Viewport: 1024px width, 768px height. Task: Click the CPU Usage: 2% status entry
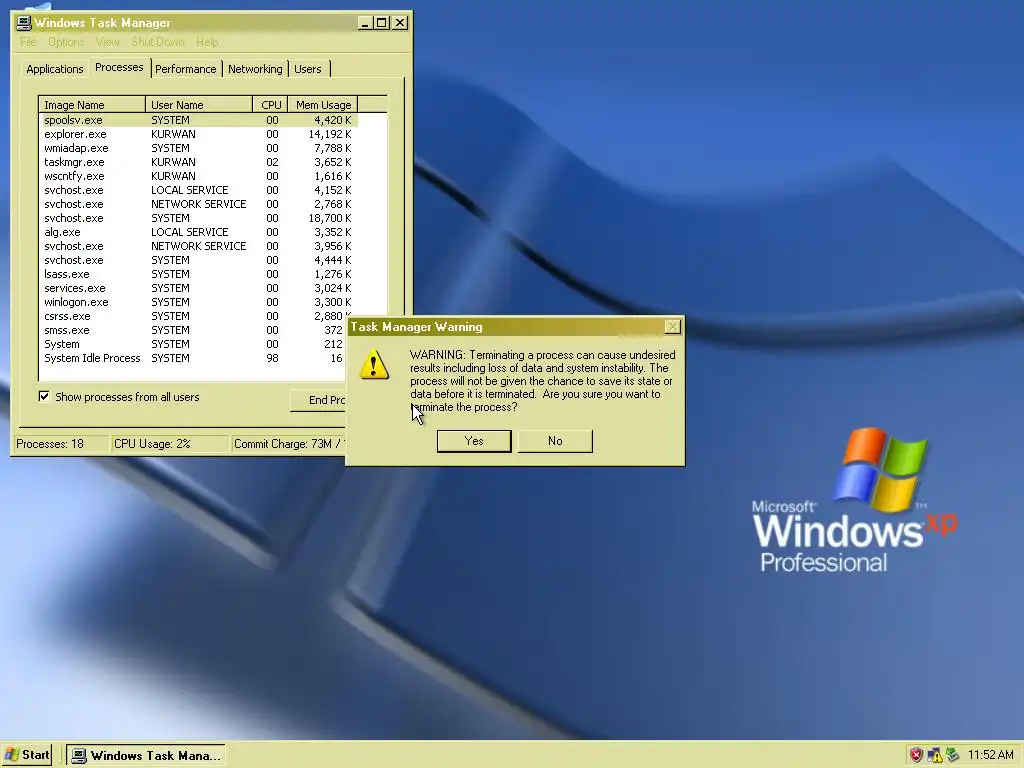coord(170,444)
